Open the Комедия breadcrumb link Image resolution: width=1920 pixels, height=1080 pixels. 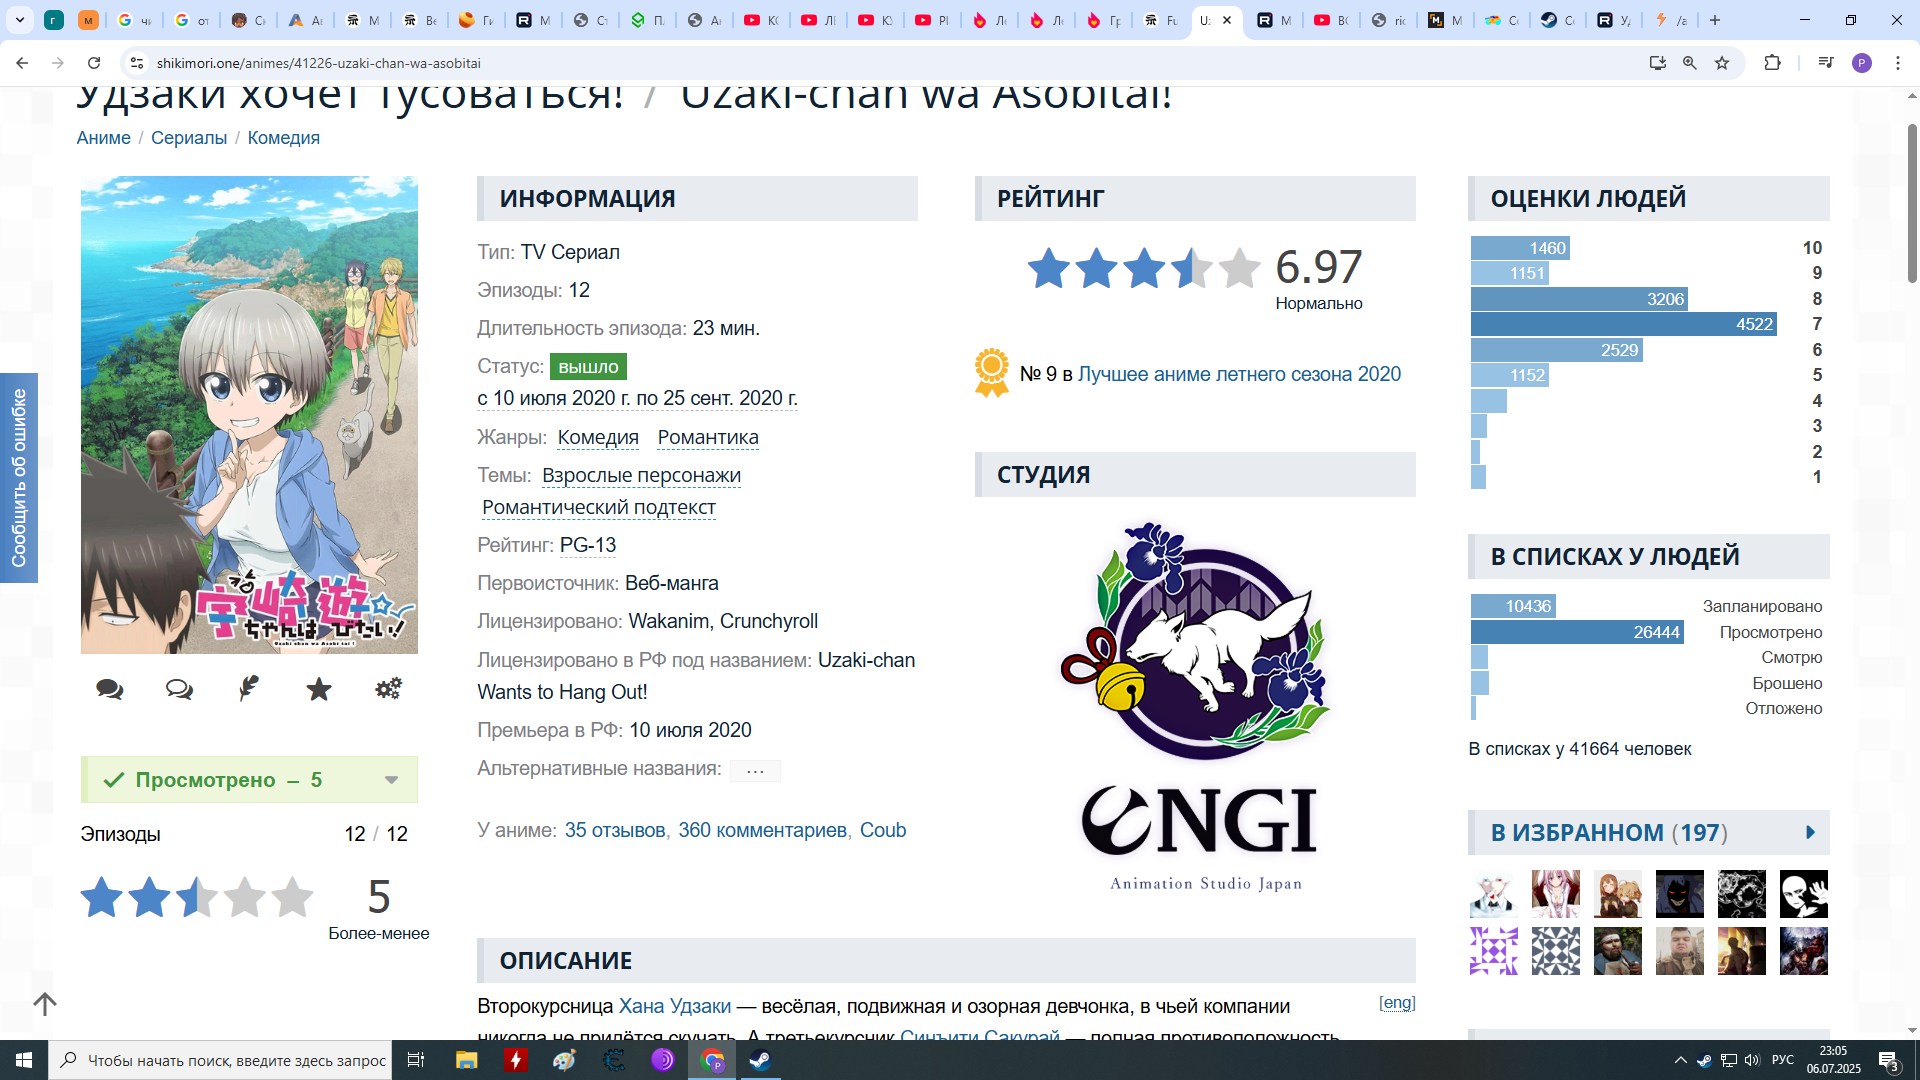(x=283, y=138)
